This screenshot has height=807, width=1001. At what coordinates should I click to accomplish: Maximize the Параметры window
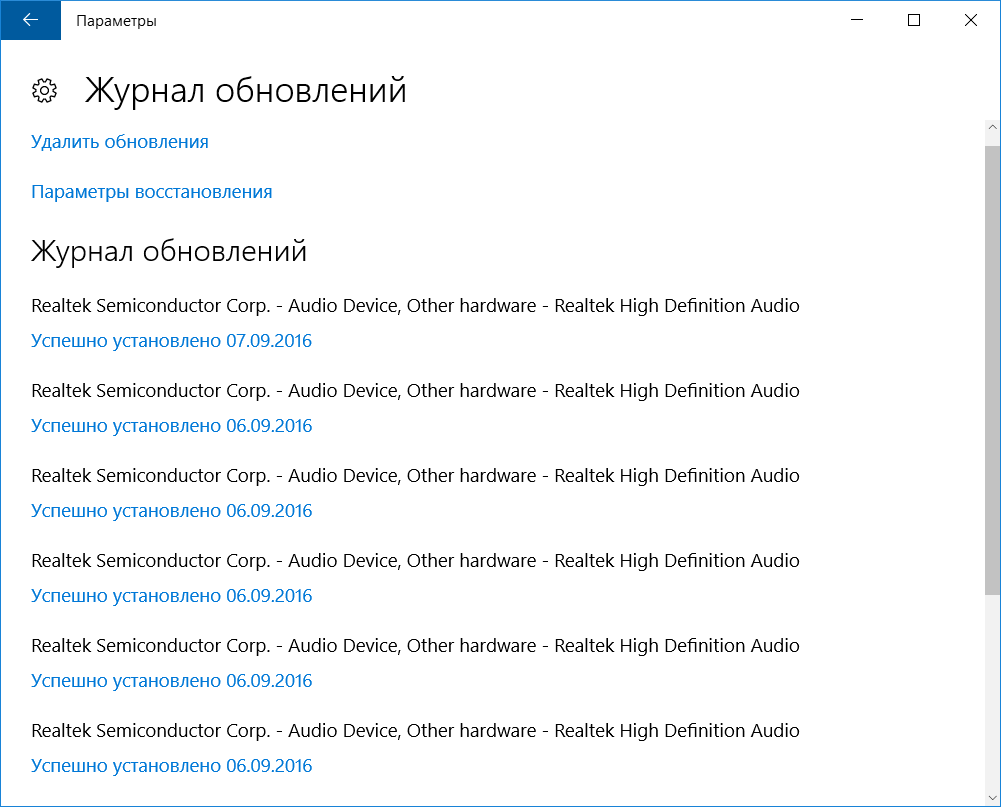[x=914, y=20]
